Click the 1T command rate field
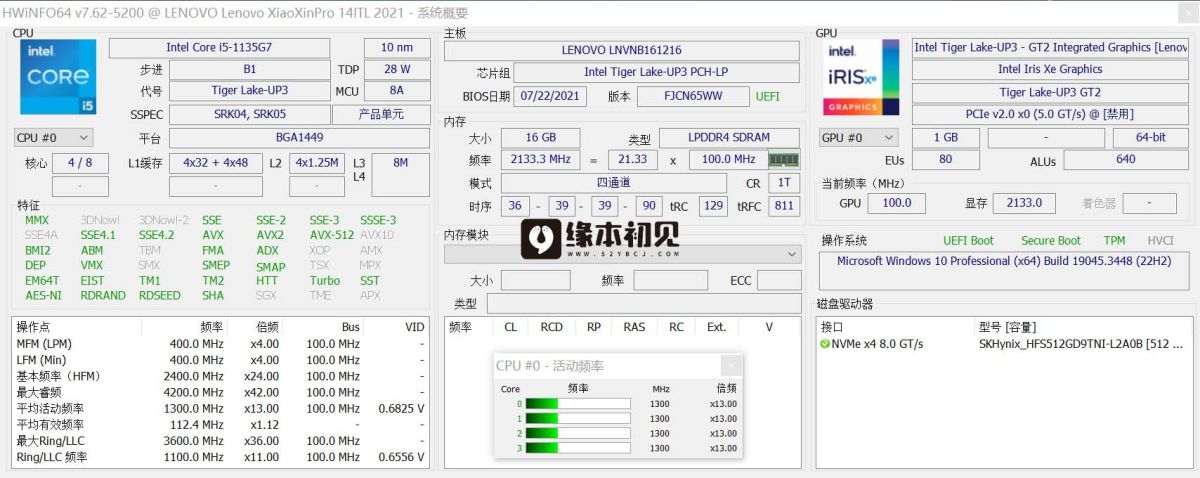This screenshot has width=1200, height=478. pyautogui.click(x=784, y=184)
